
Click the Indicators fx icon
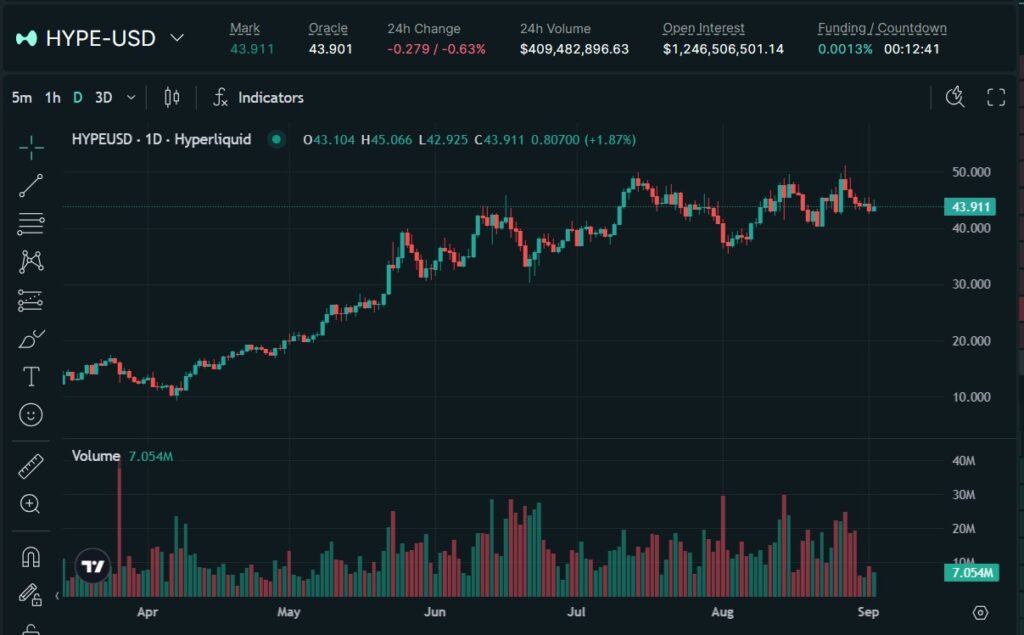pyautogui.click(x=220, y=97)
